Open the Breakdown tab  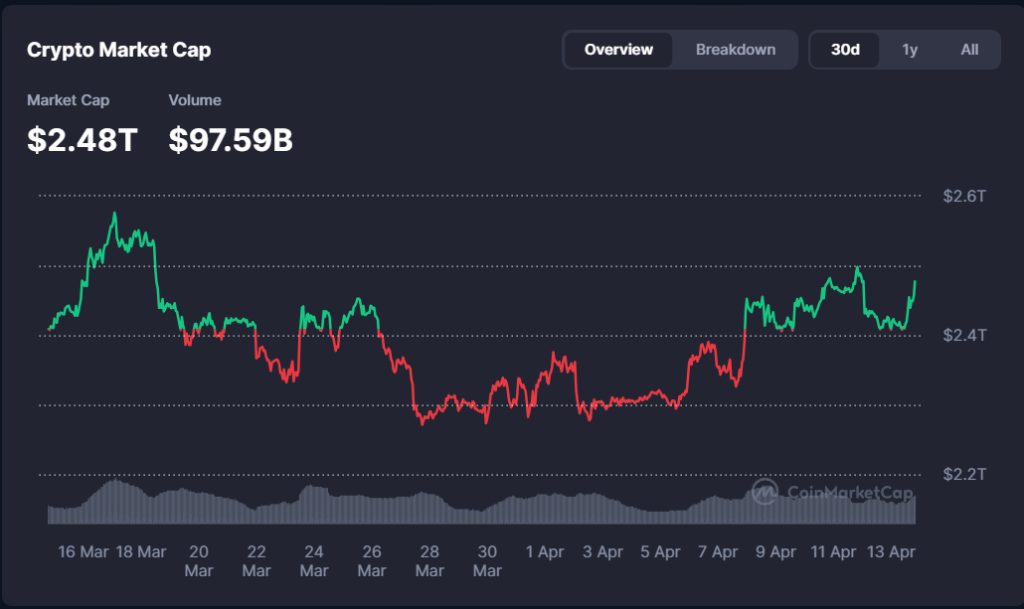pos(735,49)
